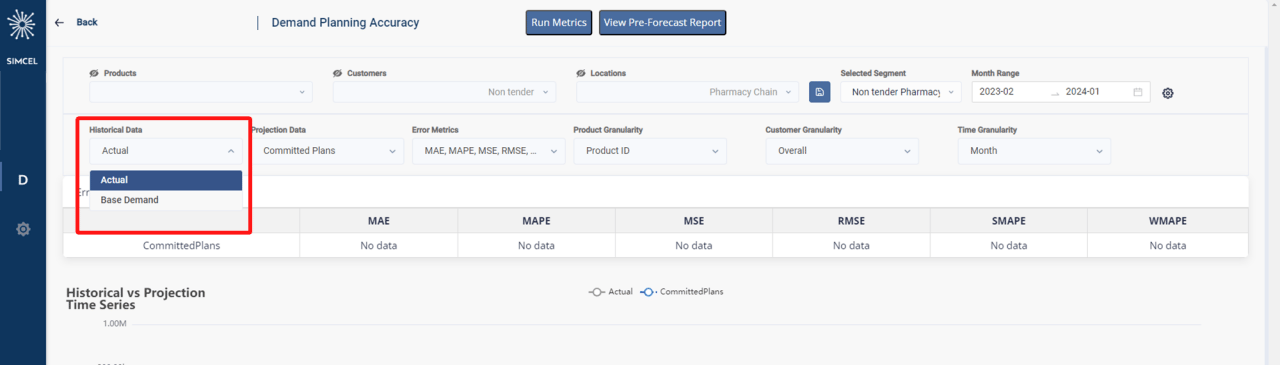1280x366 pixels.
Task: Click the calendar icon in Month Range
Action: tap(1138, 92)
